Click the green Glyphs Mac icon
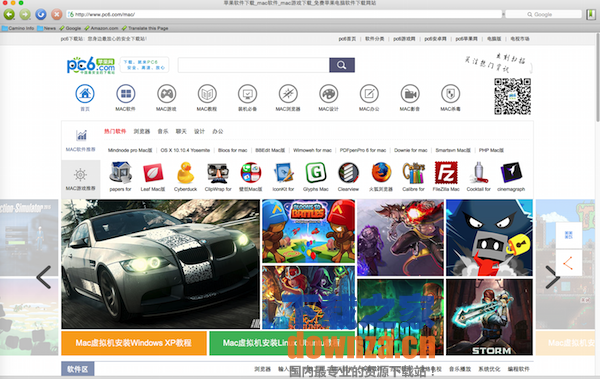 pyautogui.click(x=316, y=173)
